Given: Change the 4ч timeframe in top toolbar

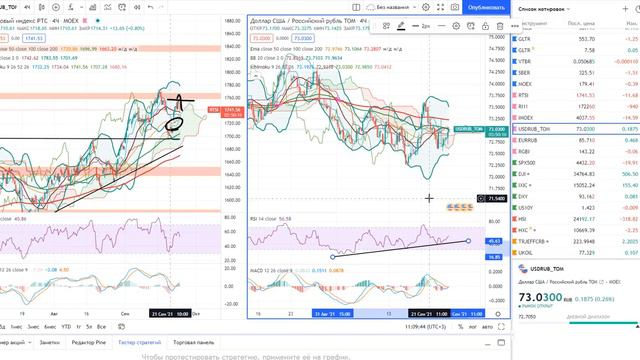Looking at the screenshot, I should pyautogui.click(x=27, y=7).
